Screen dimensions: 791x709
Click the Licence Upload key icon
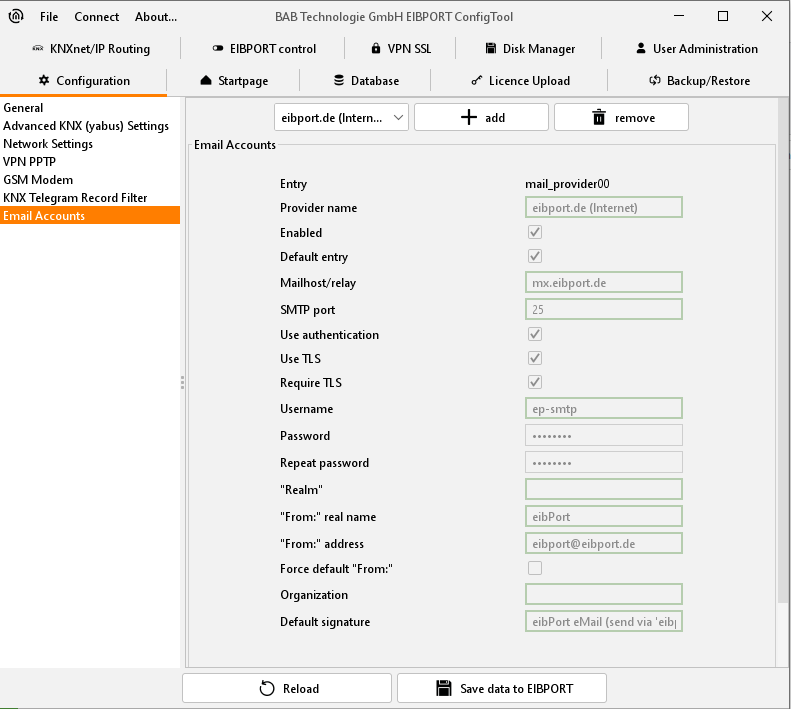tap(476, 81)
